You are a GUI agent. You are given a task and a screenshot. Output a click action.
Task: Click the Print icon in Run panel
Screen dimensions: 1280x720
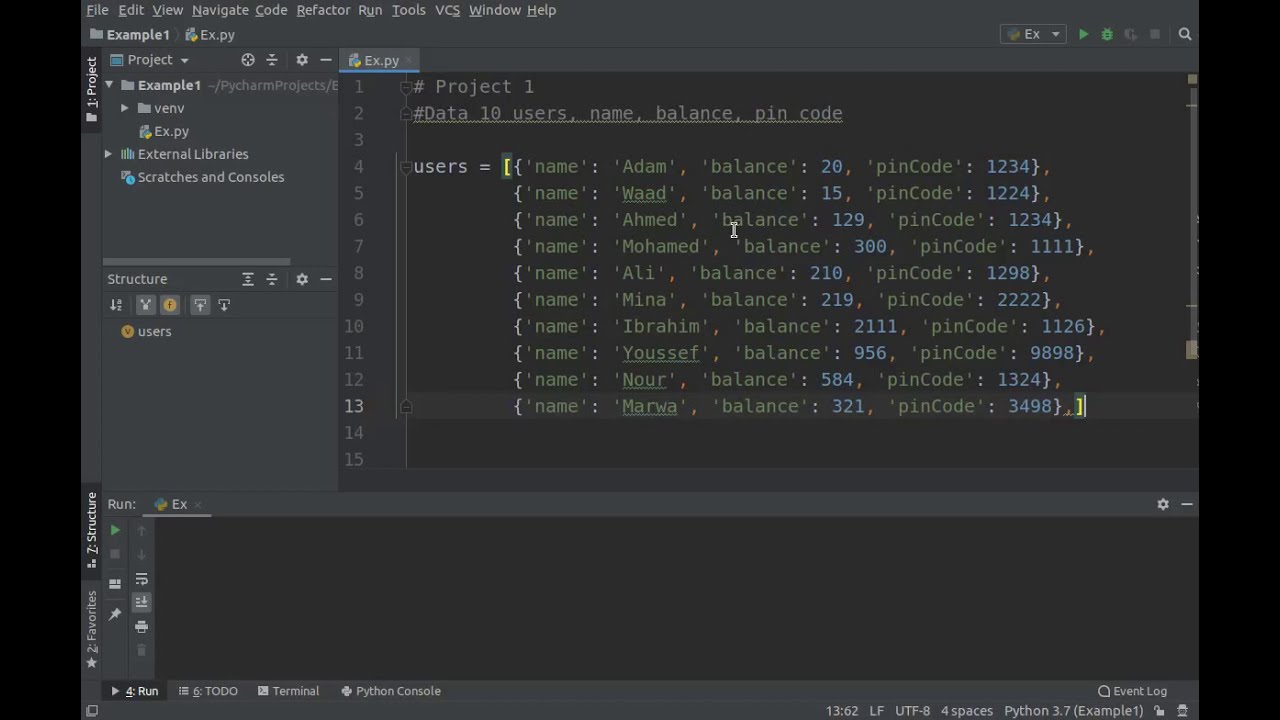click(x=141, y=627)
